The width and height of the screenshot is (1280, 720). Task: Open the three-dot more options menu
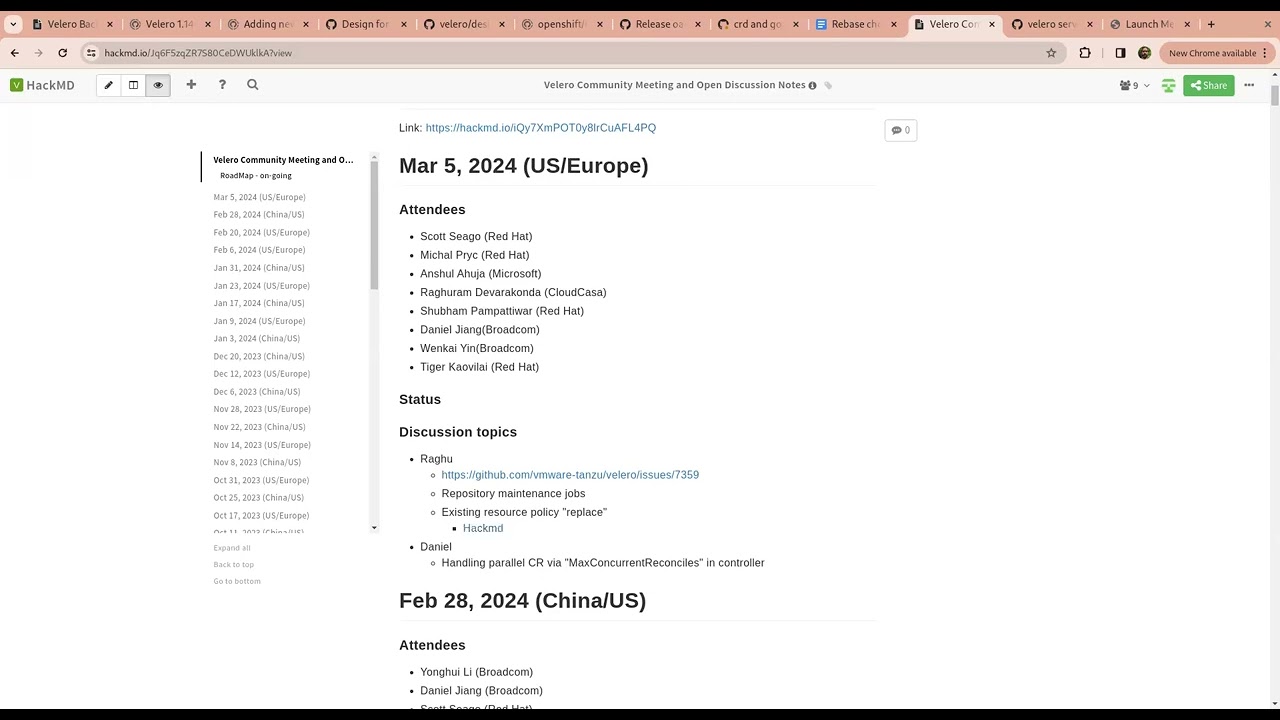point(1249,86)
